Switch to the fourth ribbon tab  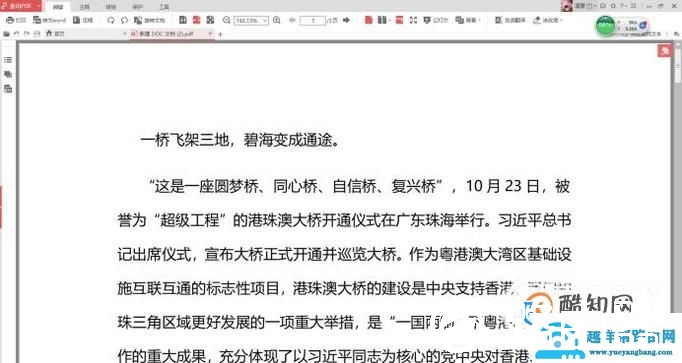pos(137,7)
